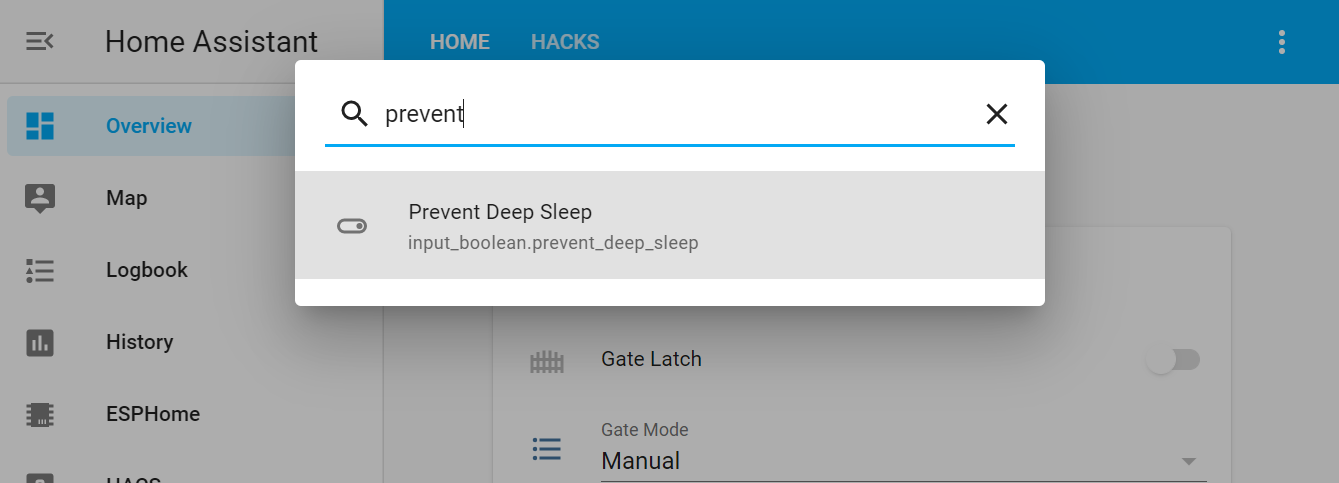Click the Map sidebar icon
This screenshot has height=483, width=1339.
click(40, 198)
